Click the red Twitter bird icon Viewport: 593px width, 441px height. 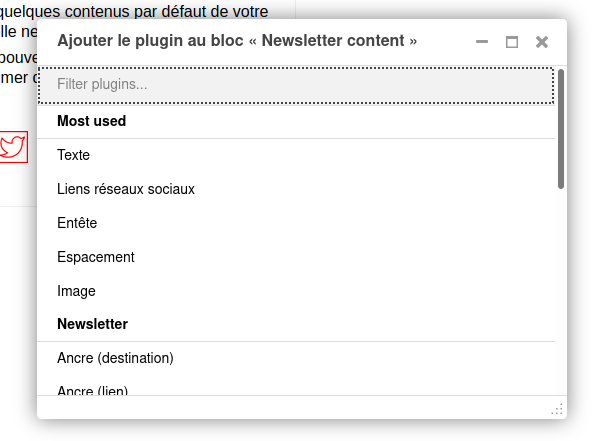[13, 147]
